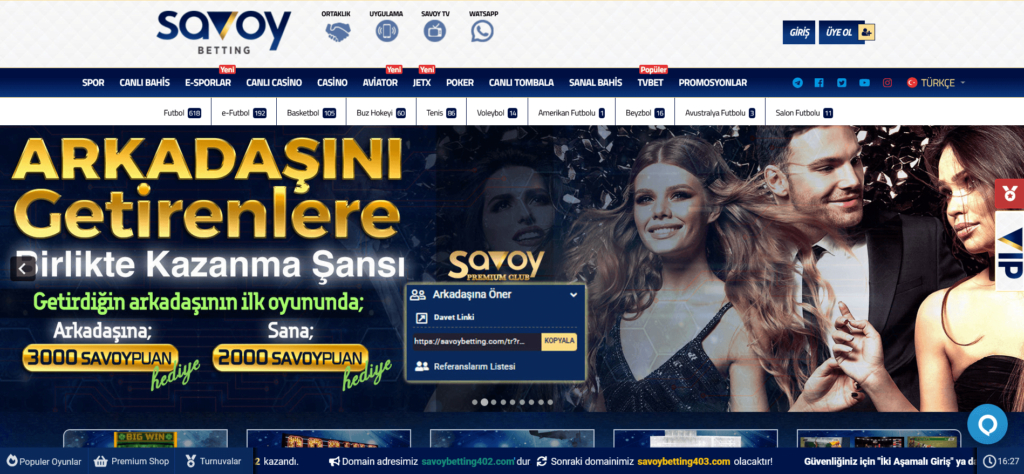
Task: Click the 3000 SAVOYPUAN banner badge
Action: pos(100,358)
